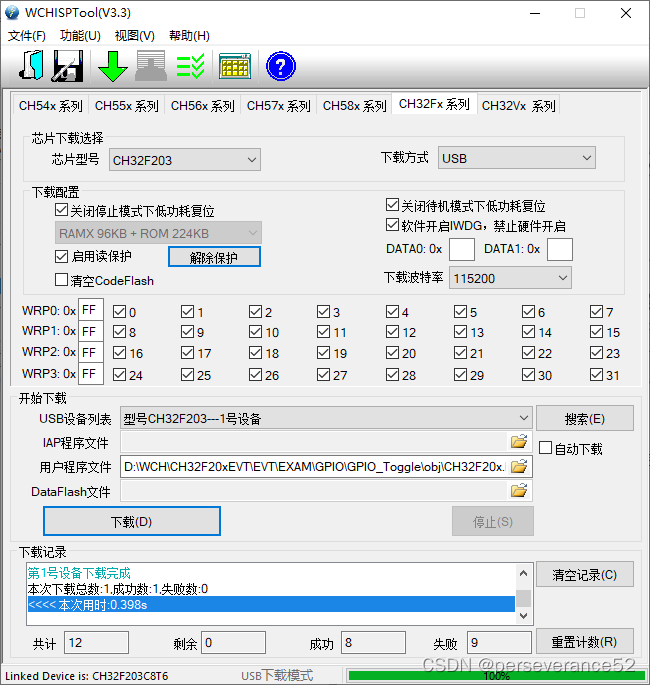
Task: Switch to the CH54x series tab
Action: click(x=51, y=106)
